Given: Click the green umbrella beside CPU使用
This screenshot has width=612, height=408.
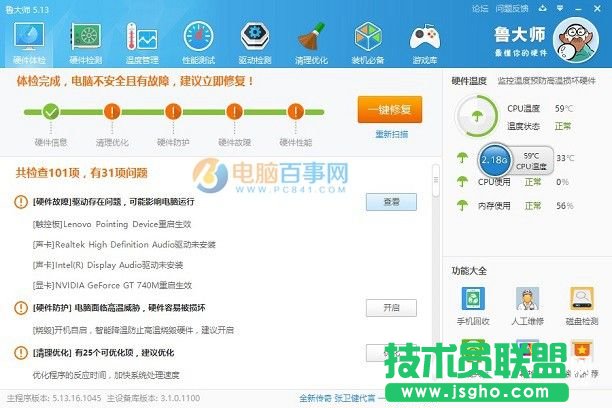Looking at the screenshot, I should tap(463, 182).
